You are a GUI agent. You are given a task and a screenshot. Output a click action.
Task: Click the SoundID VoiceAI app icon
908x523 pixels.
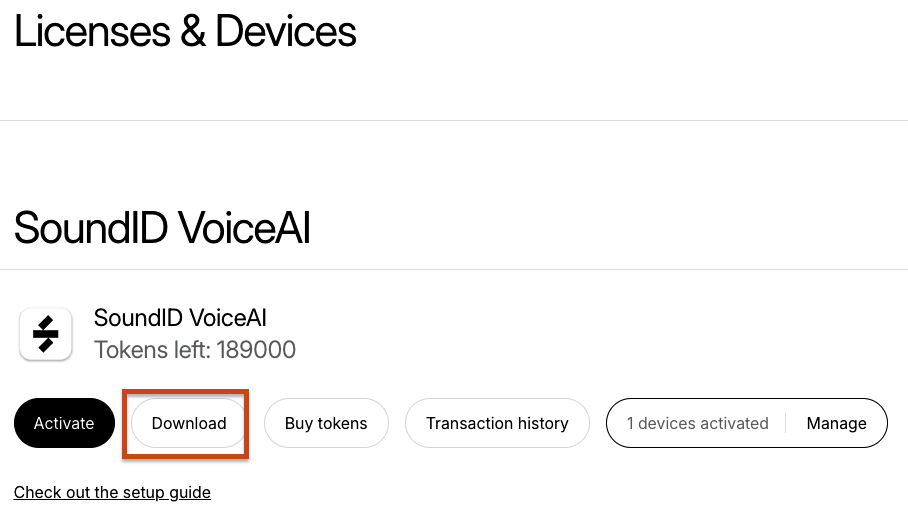46,334
